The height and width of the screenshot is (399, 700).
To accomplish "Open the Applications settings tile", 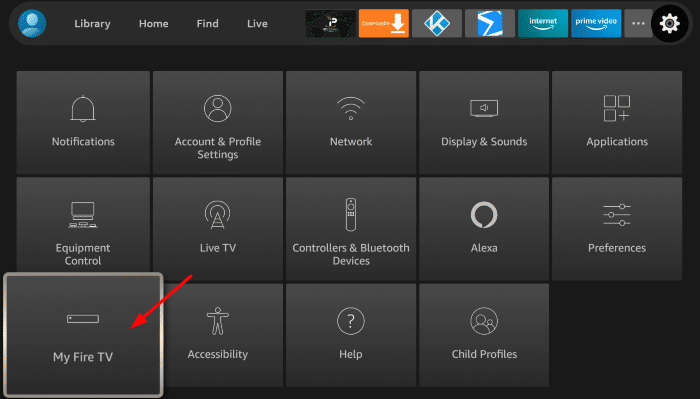I will click(617, 122).
